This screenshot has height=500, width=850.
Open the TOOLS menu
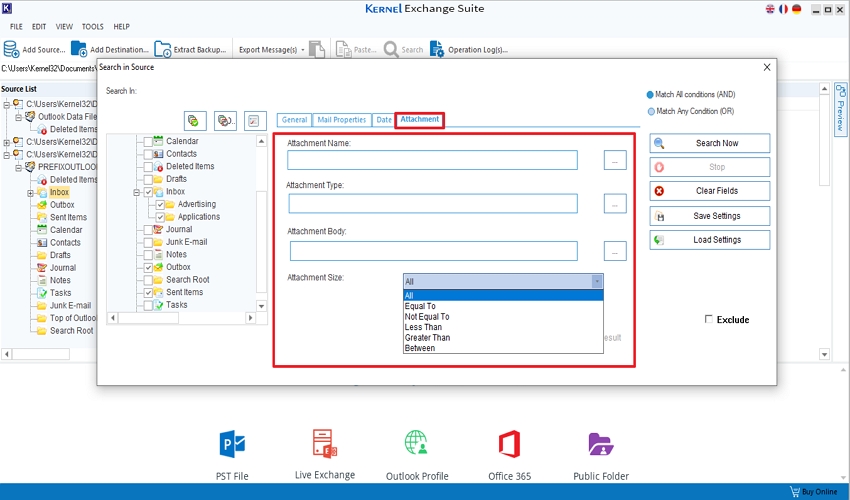pos(93,27)
